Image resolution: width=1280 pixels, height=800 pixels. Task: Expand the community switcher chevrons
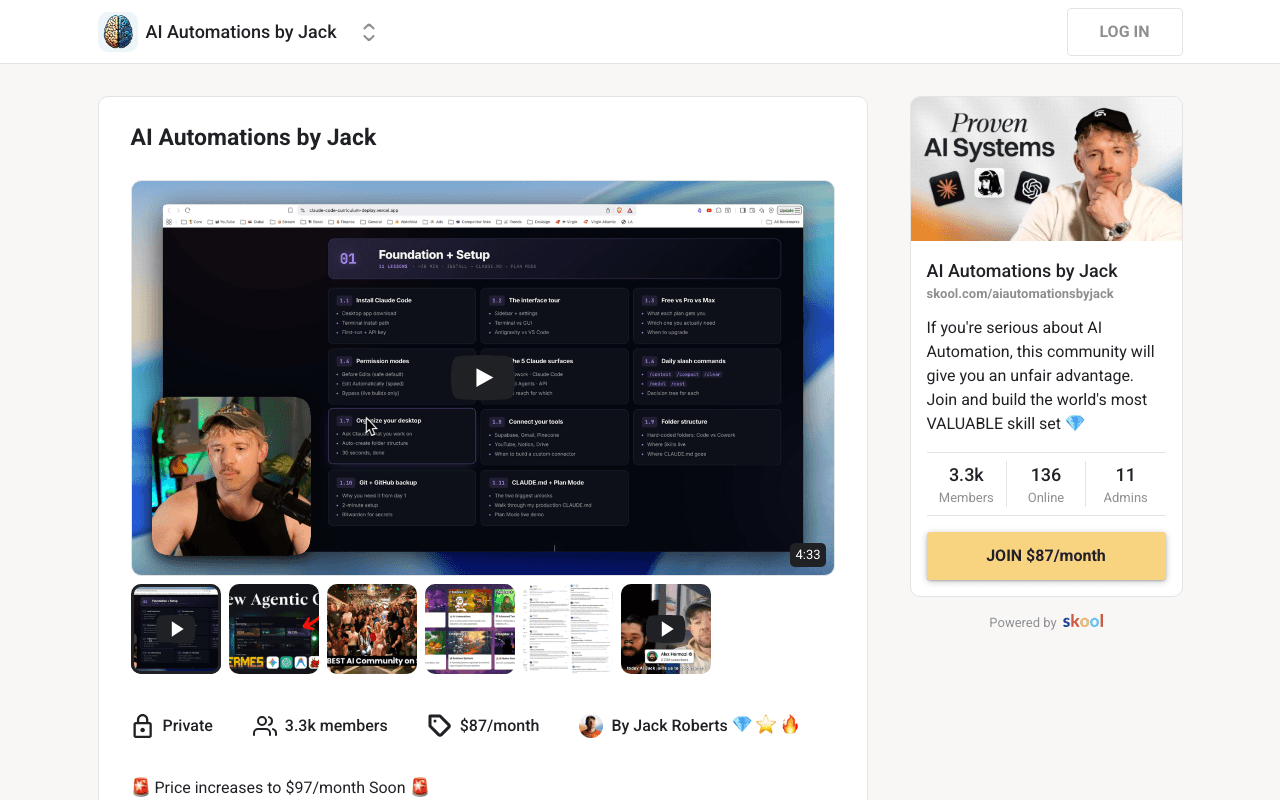(x=369, y=32)
